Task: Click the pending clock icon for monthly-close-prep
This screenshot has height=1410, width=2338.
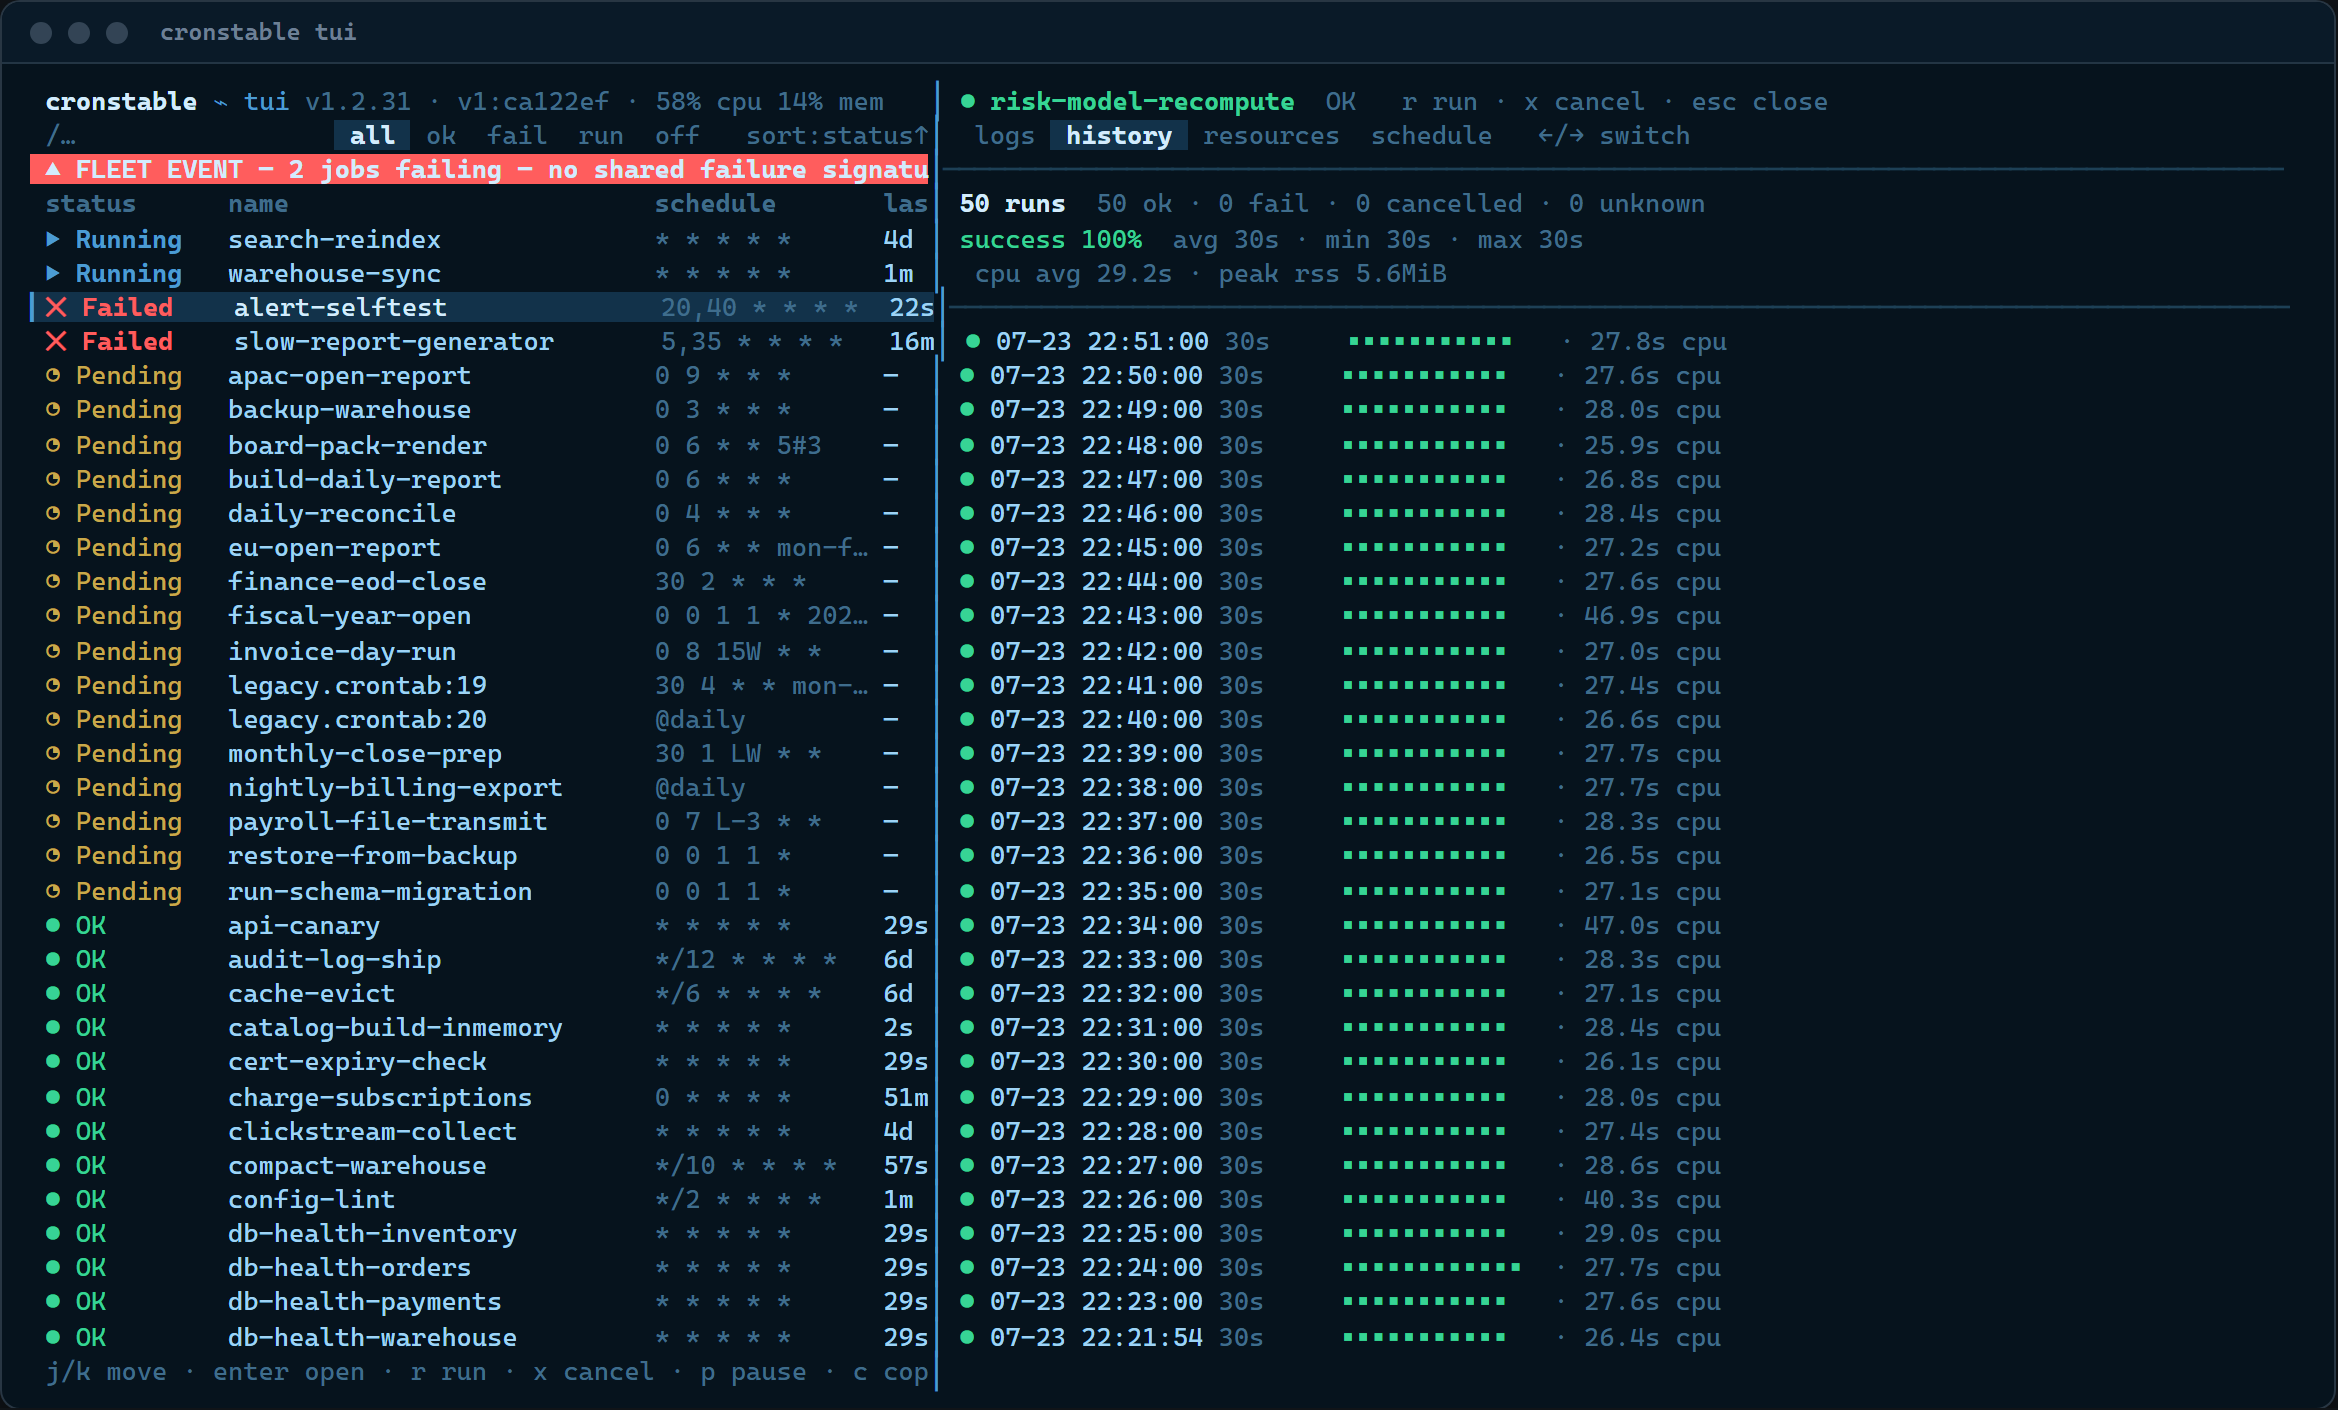Action: [x=53, y=753]
